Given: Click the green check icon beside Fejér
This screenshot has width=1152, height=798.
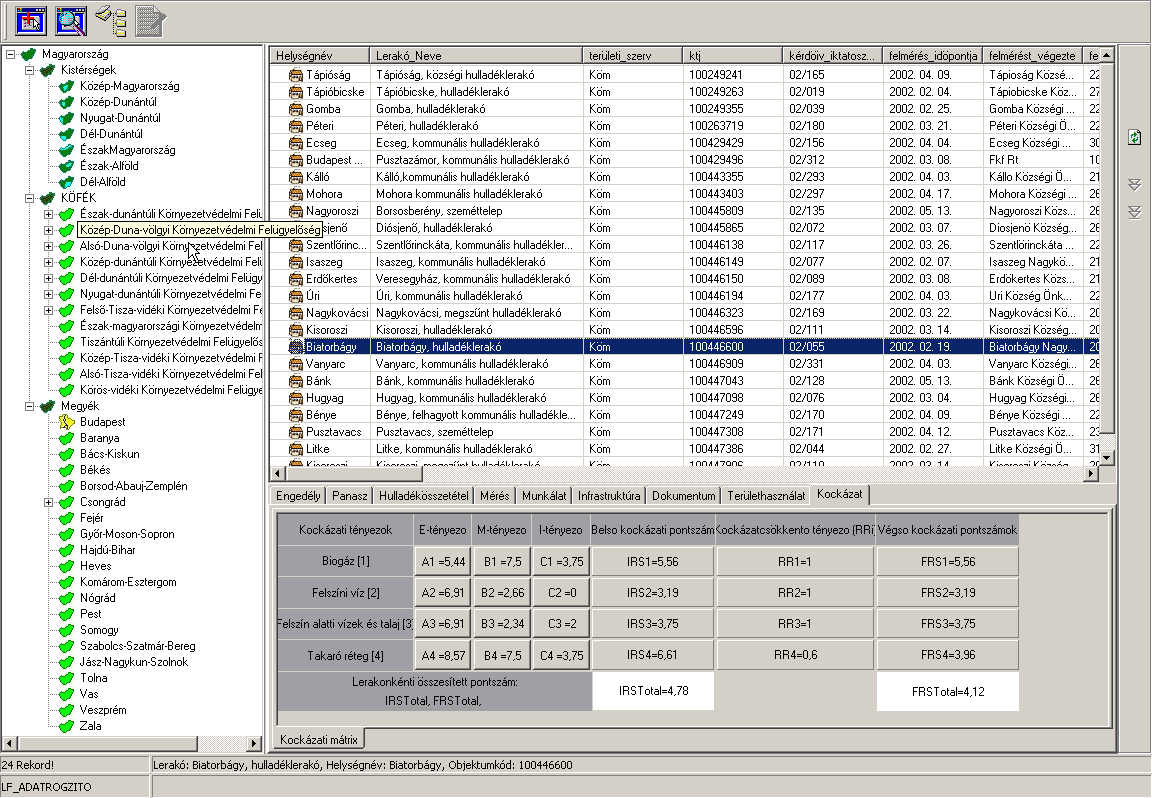Looking at the screenshot, I should point(67,518).
